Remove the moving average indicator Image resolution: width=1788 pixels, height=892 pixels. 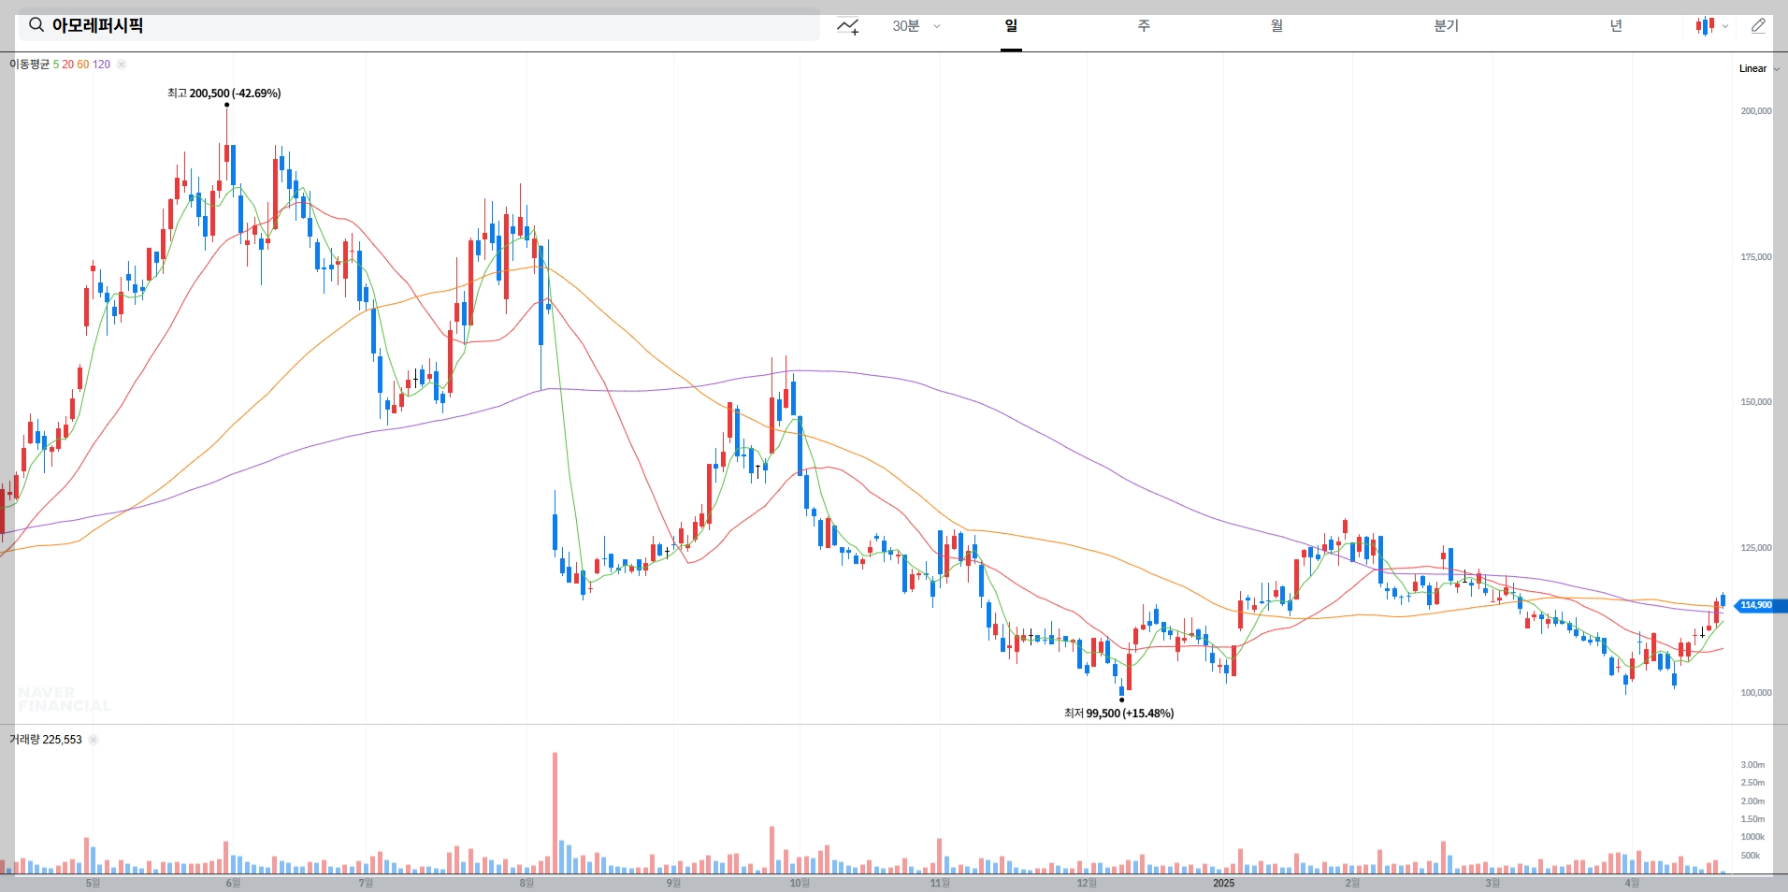121,64
